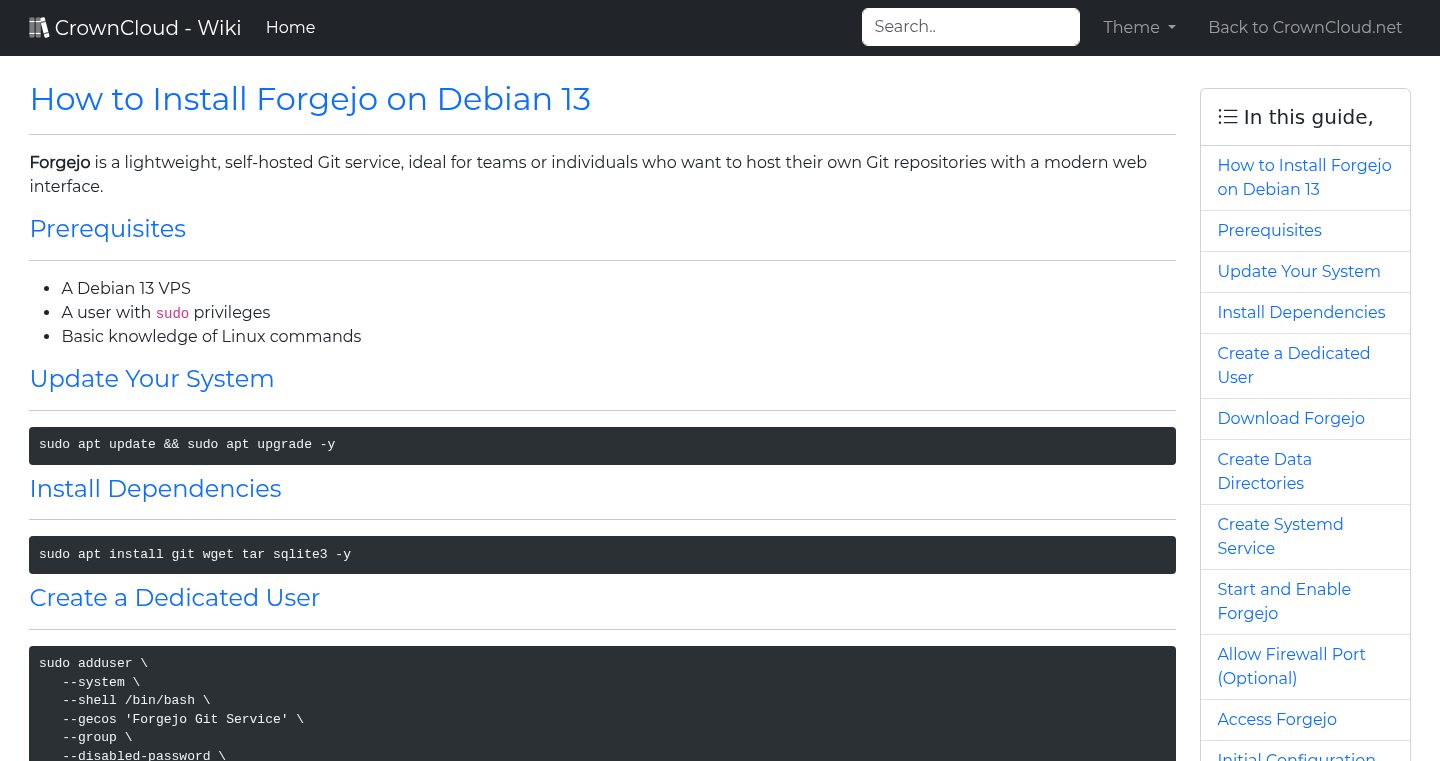This screenshot has height=761, width=1440.
Task: Open 'Back to CrownCloud.net' menu entry
Action: [1305, 27]
